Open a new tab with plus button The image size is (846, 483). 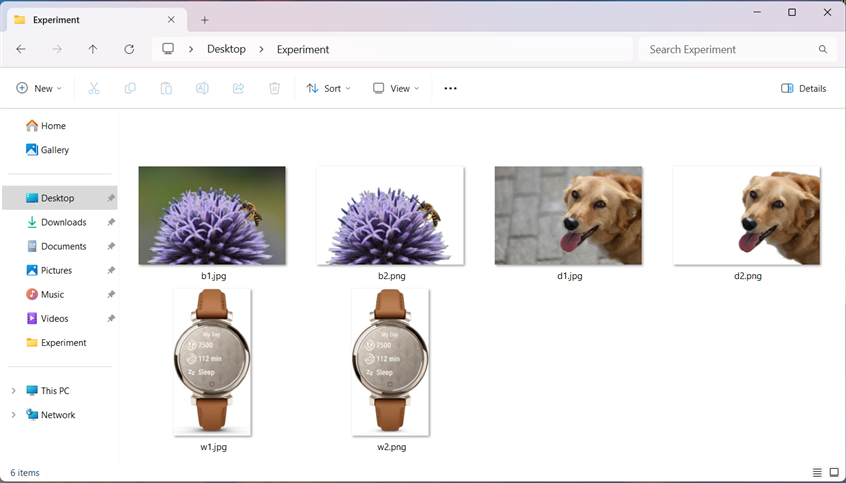(205, 20)
